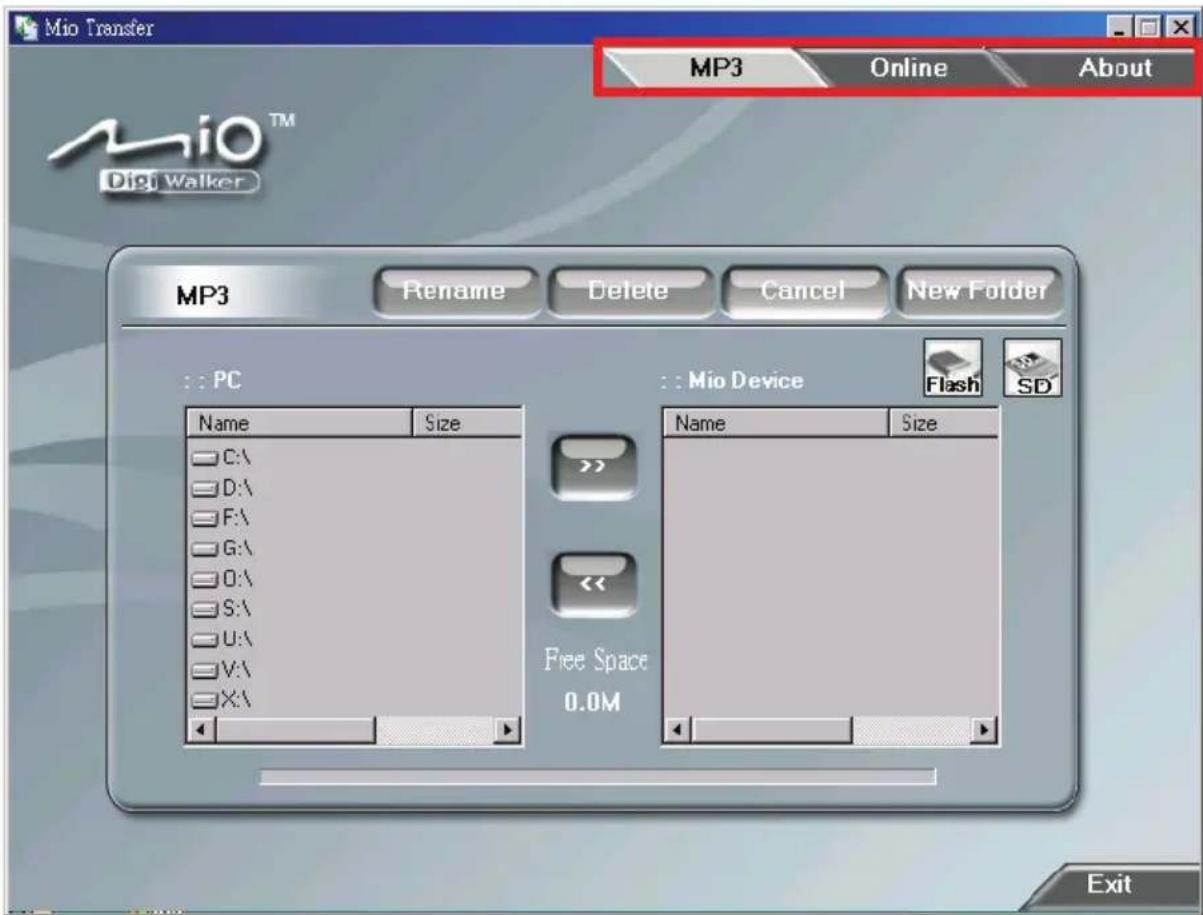Open the Online tab
Screen dimensions: 1203x915
(908, 68)
